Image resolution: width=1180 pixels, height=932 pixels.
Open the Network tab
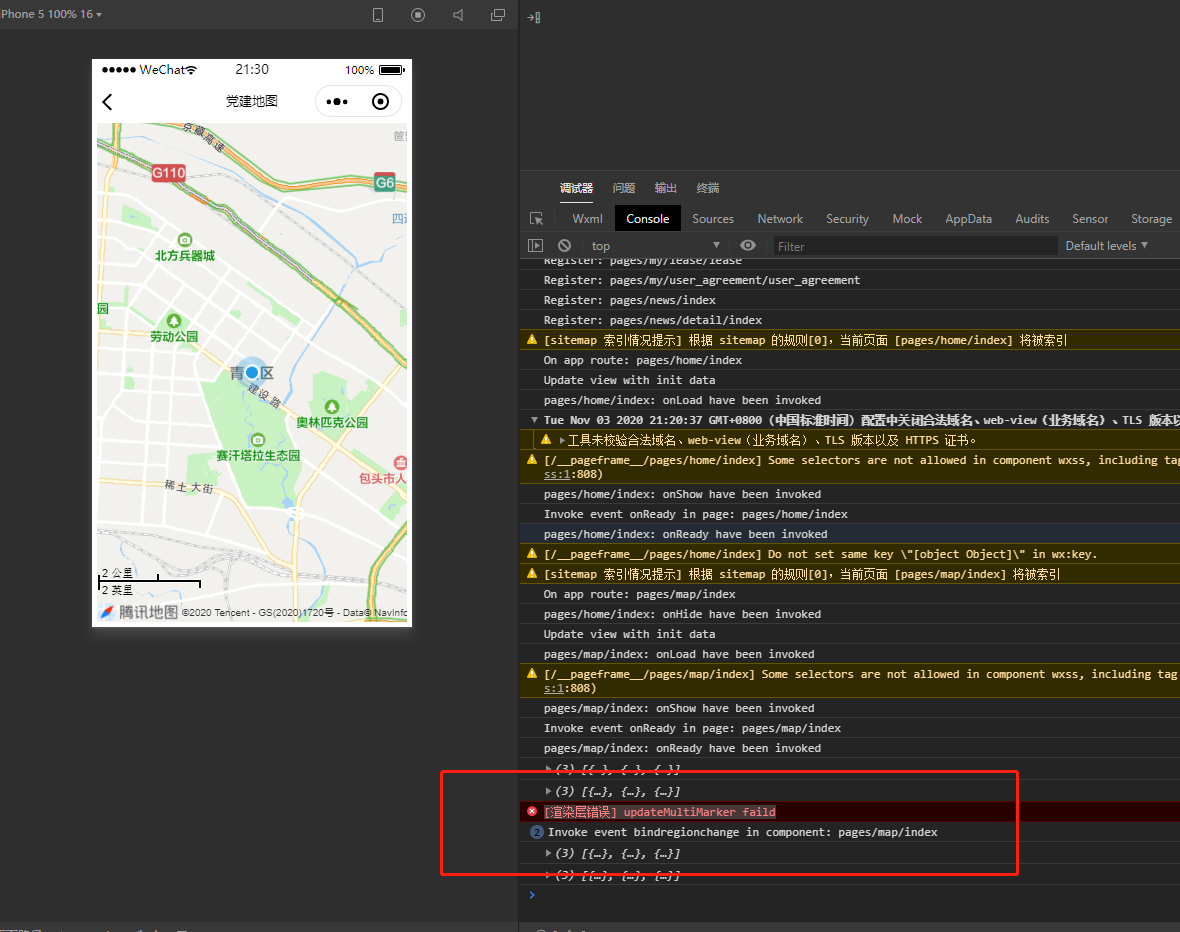[780, 218]
